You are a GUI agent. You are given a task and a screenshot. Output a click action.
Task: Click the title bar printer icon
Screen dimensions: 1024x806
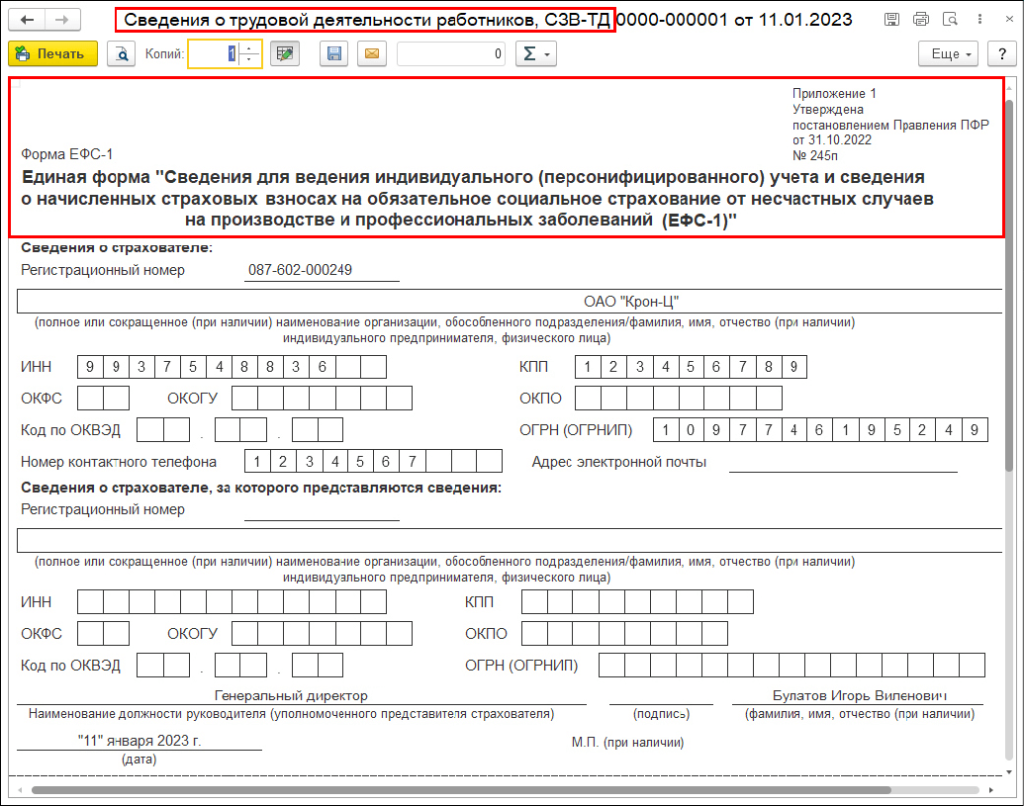point(921,20)
